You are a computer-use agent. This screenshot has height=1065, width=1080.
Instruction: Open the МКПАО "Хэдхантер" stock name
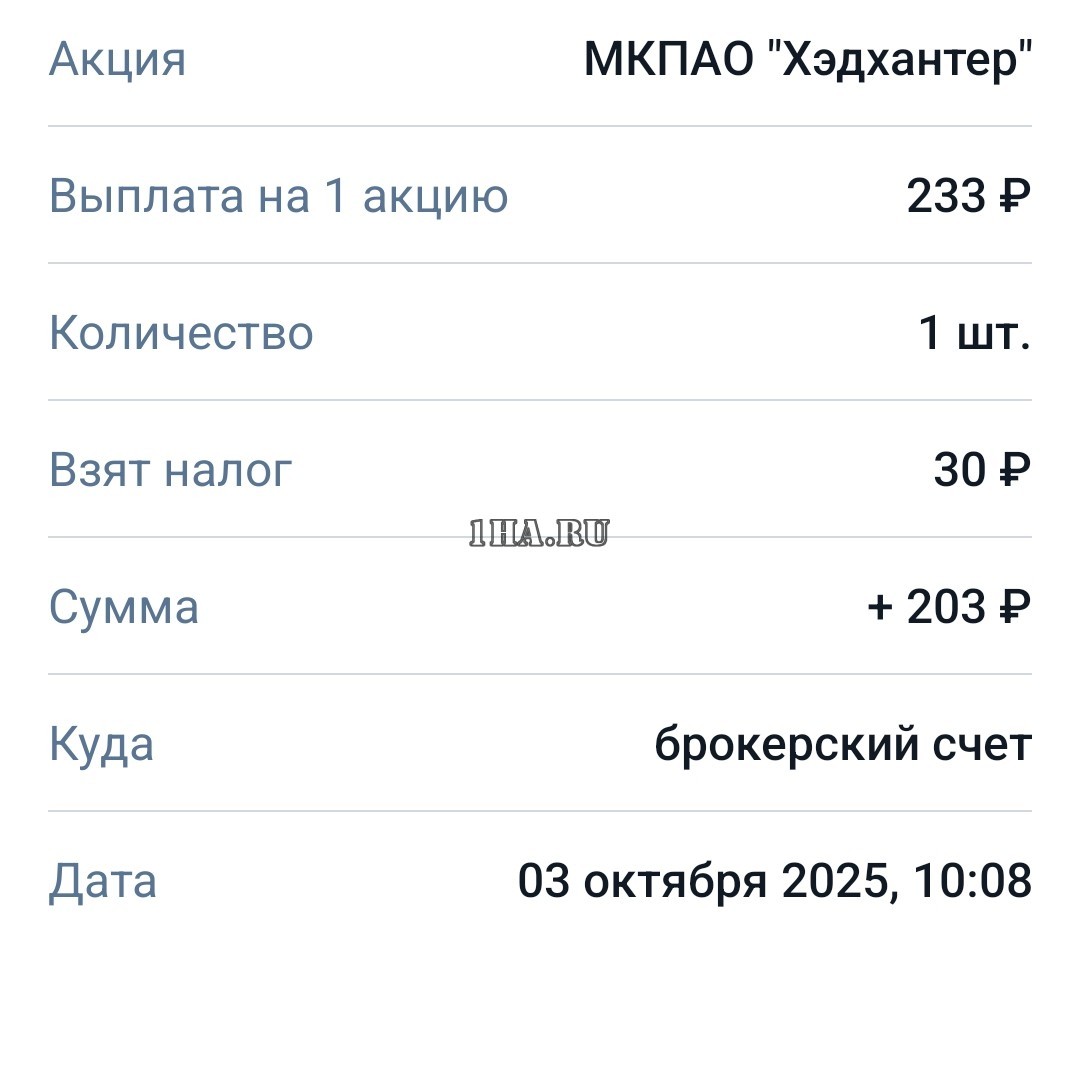tap(806, 60)
